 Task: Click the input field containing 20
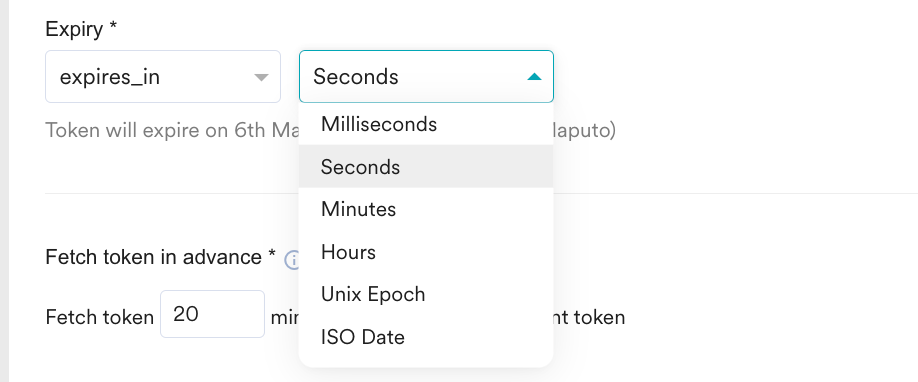(213, 314)
